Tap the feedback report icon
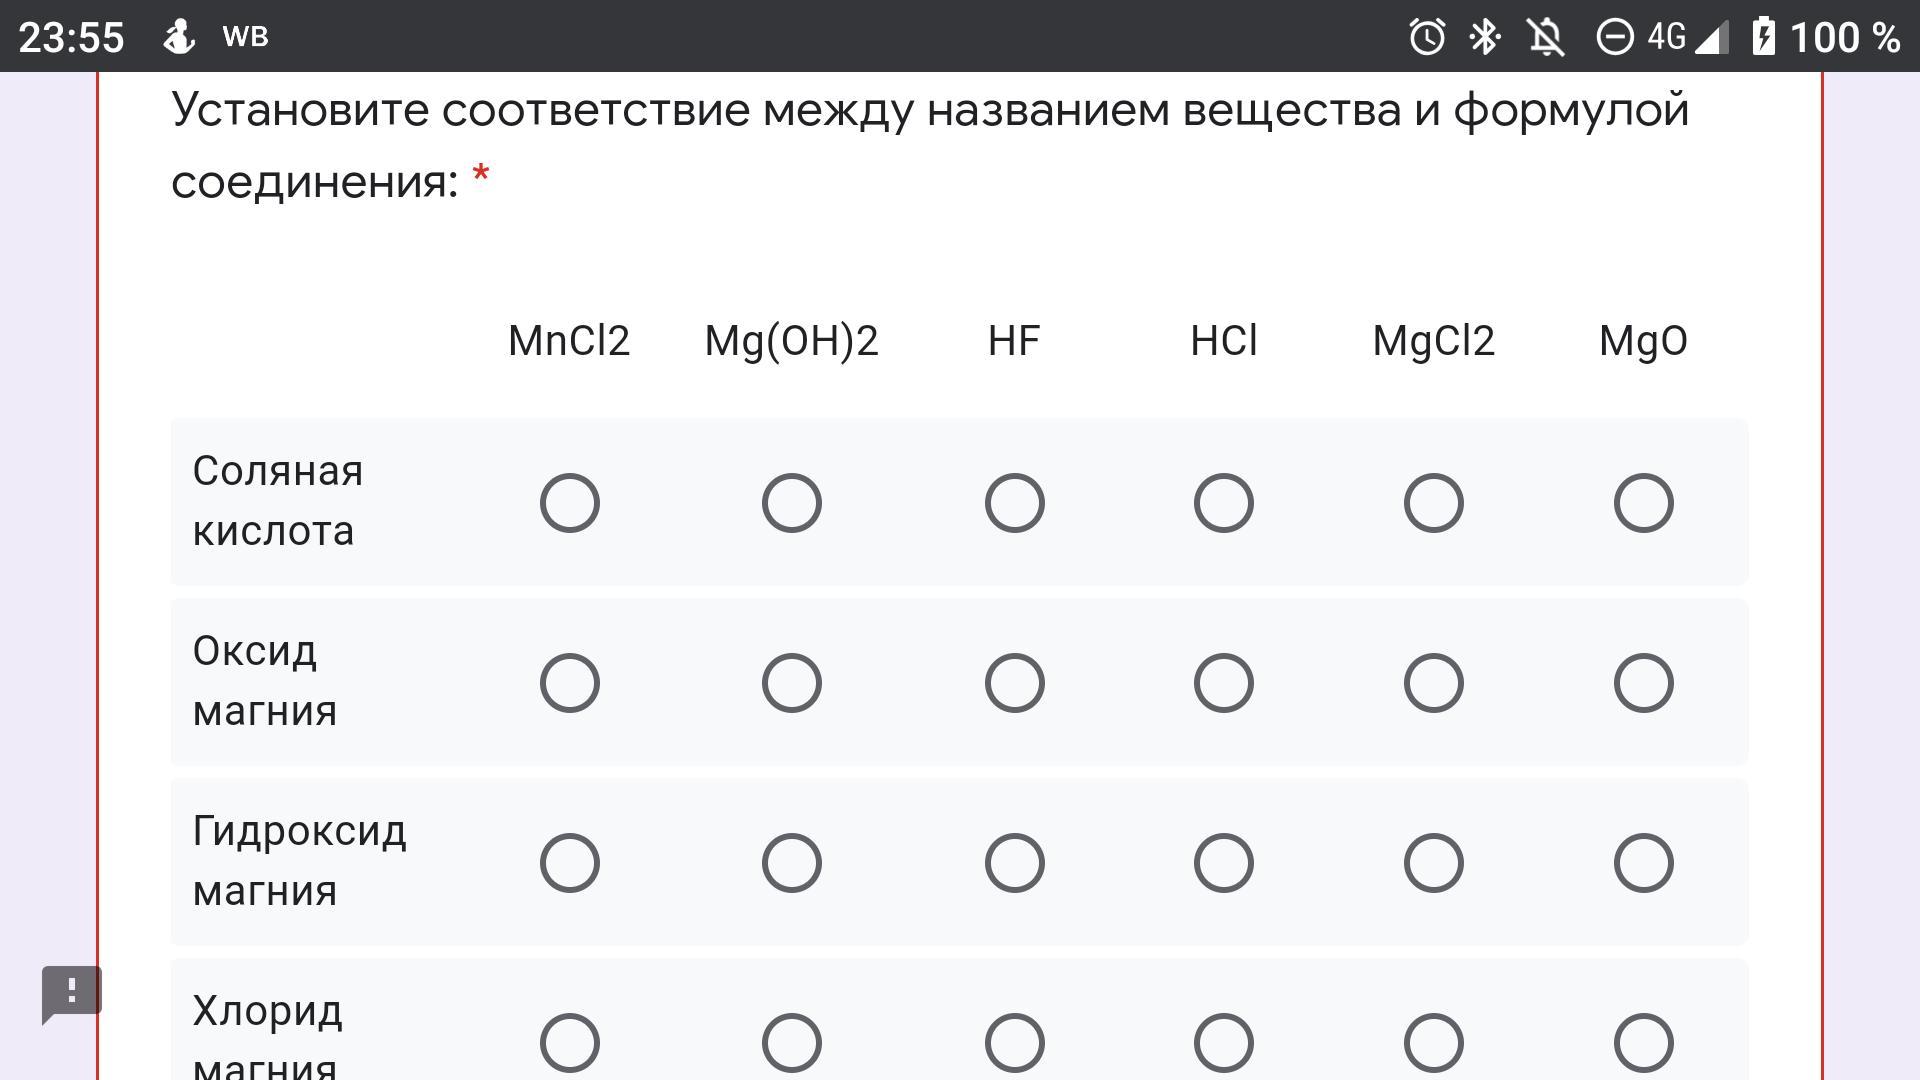1920x1080 pixels. tap(71, 994)
